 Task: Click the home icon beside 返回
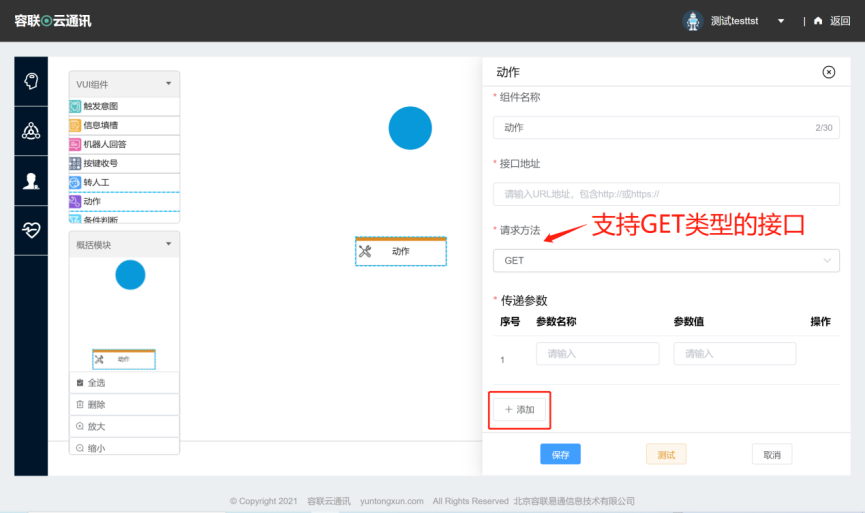click(x=818, y=21)
